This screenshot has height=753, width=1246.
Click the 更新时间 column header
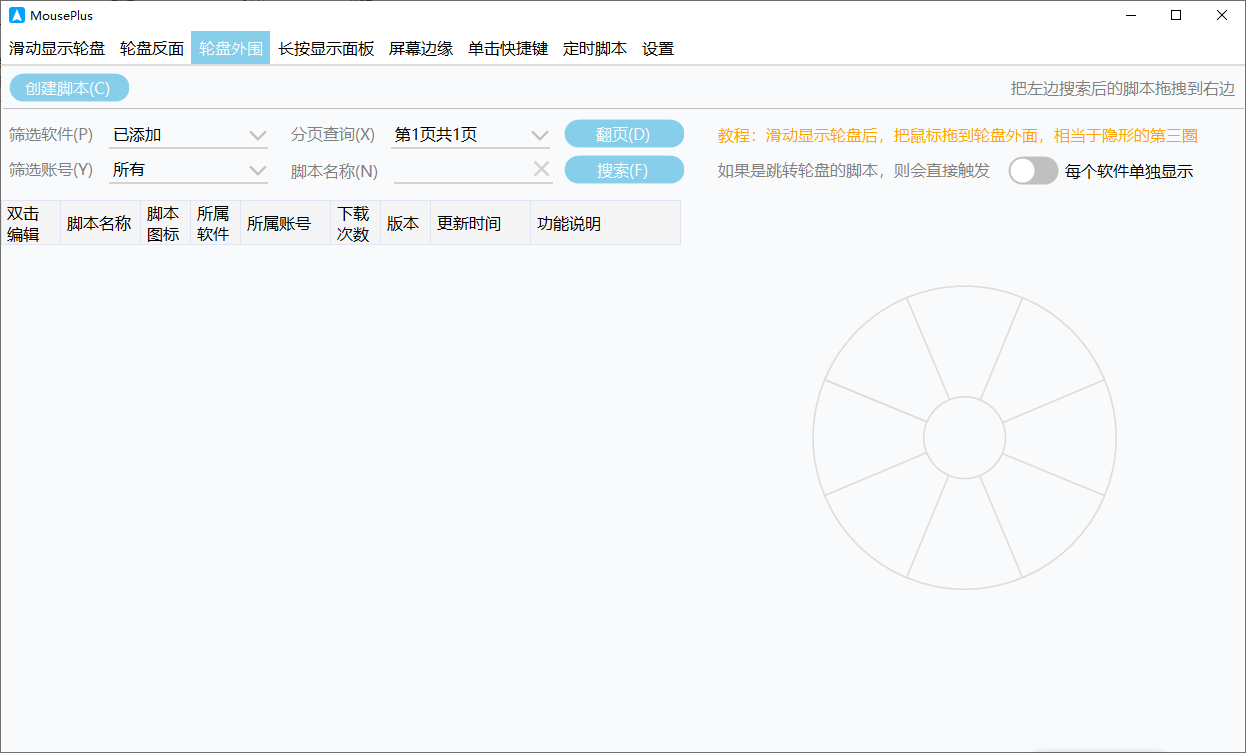(469, 223)
